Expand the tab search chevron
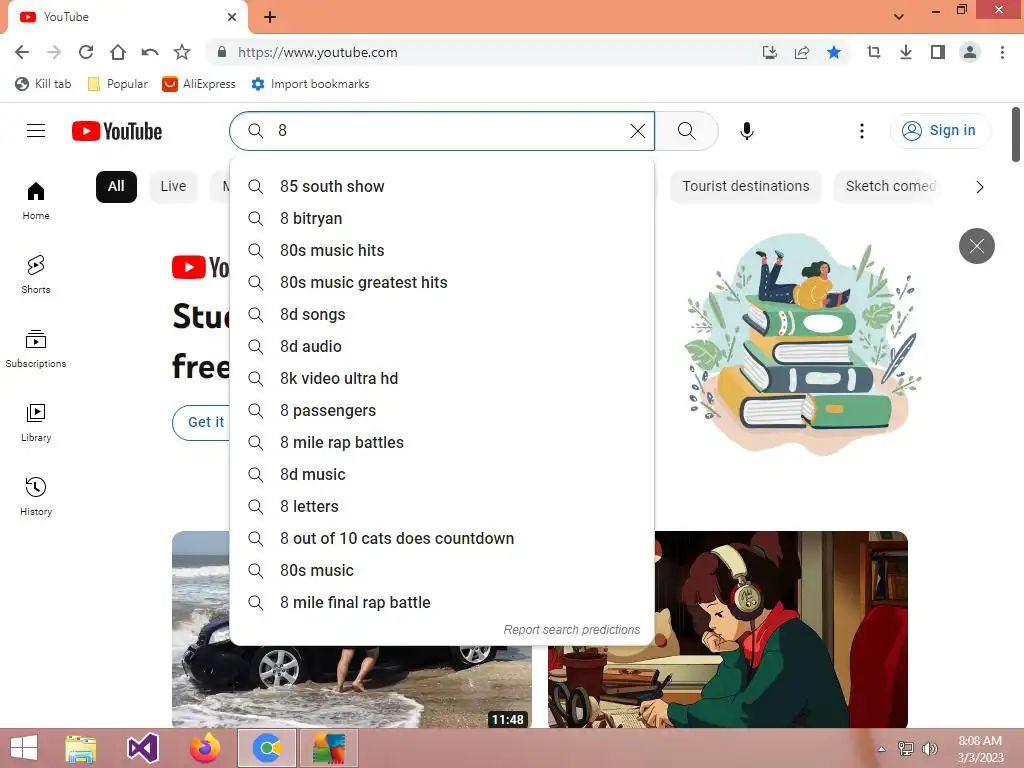The image size is (1024, 768). pyautogui.click(x=899, y=16)
